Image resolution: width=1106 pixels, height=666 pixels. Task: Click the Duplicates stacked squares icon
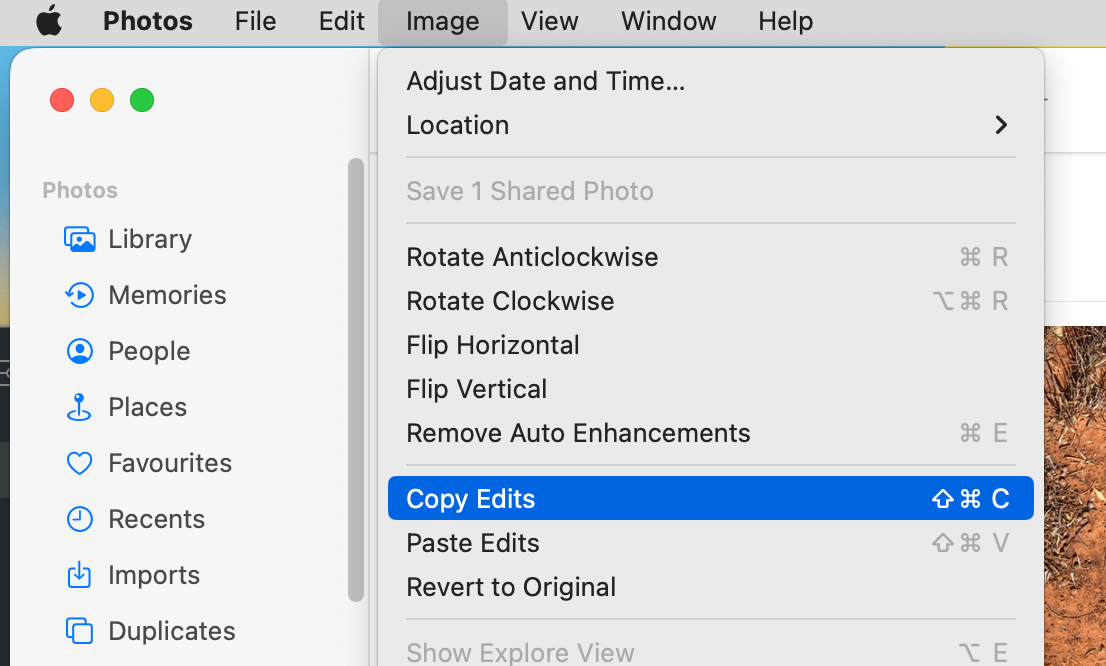[x=80, y=631]
